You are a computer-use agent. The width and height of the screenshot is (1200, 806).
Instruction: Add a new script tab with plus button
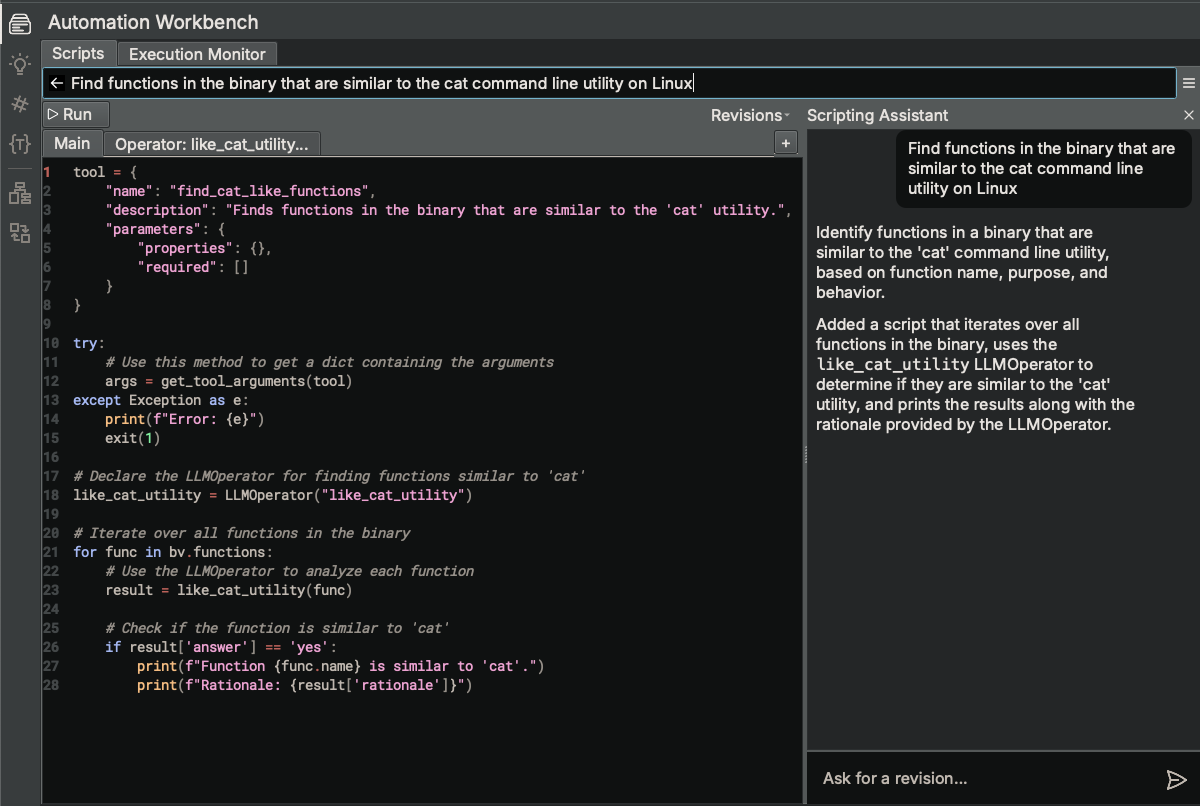click(786, 143)
